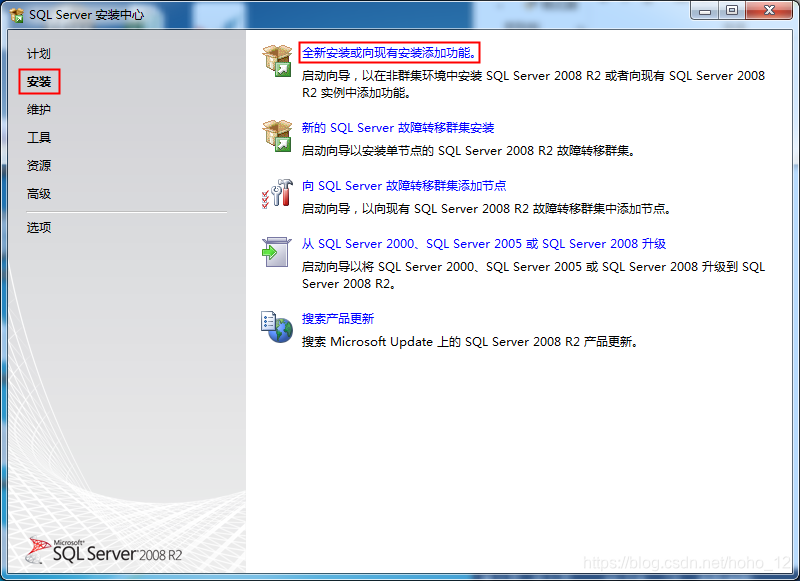This screenshot has height=581, width=800.
Task: Click the description 启动向导以将 SQL Server 2000
Action: pos(533,275)
